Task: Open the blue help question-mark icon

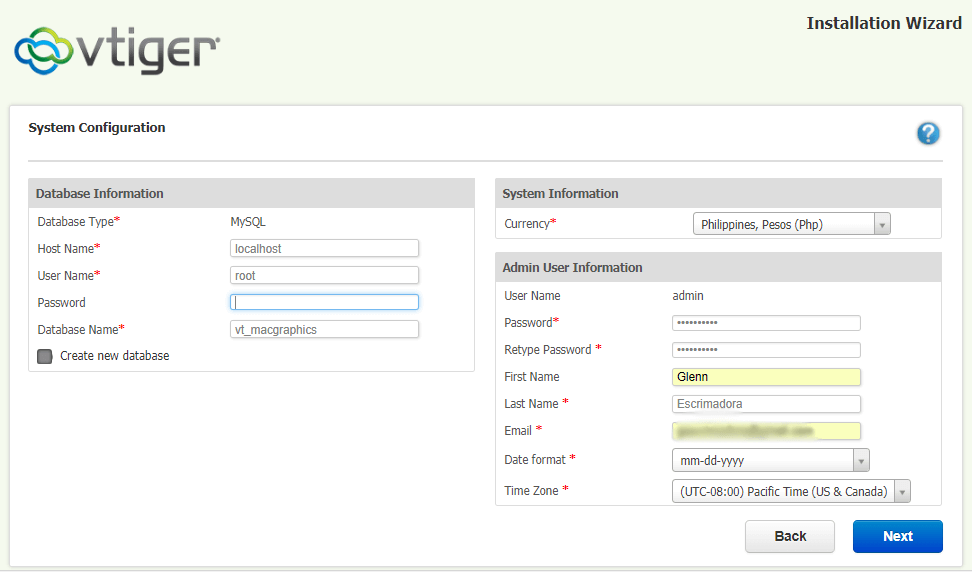Action: (928, 133)
